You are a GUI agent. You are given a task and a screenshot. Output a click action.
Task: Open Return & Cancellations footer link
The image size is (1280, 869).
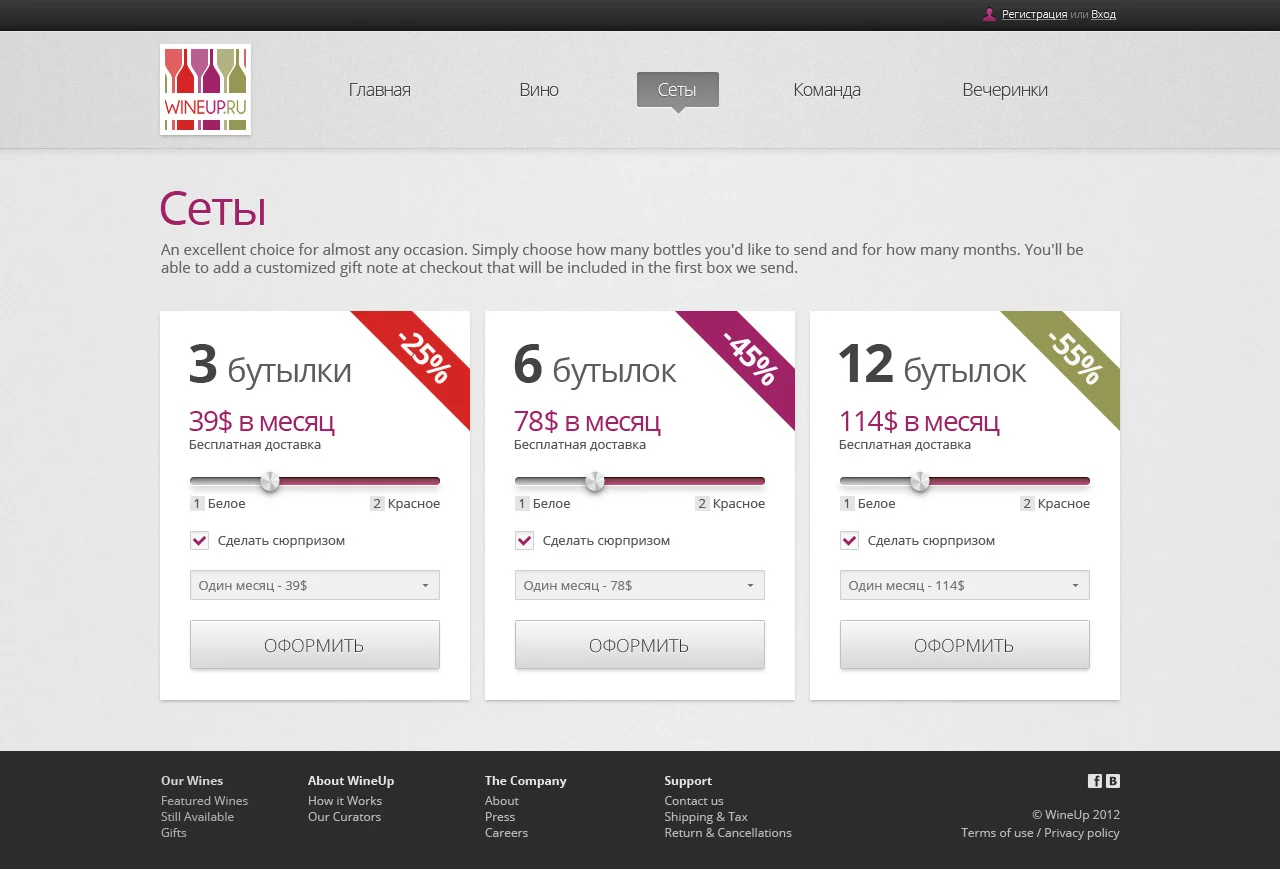[728, 833]
